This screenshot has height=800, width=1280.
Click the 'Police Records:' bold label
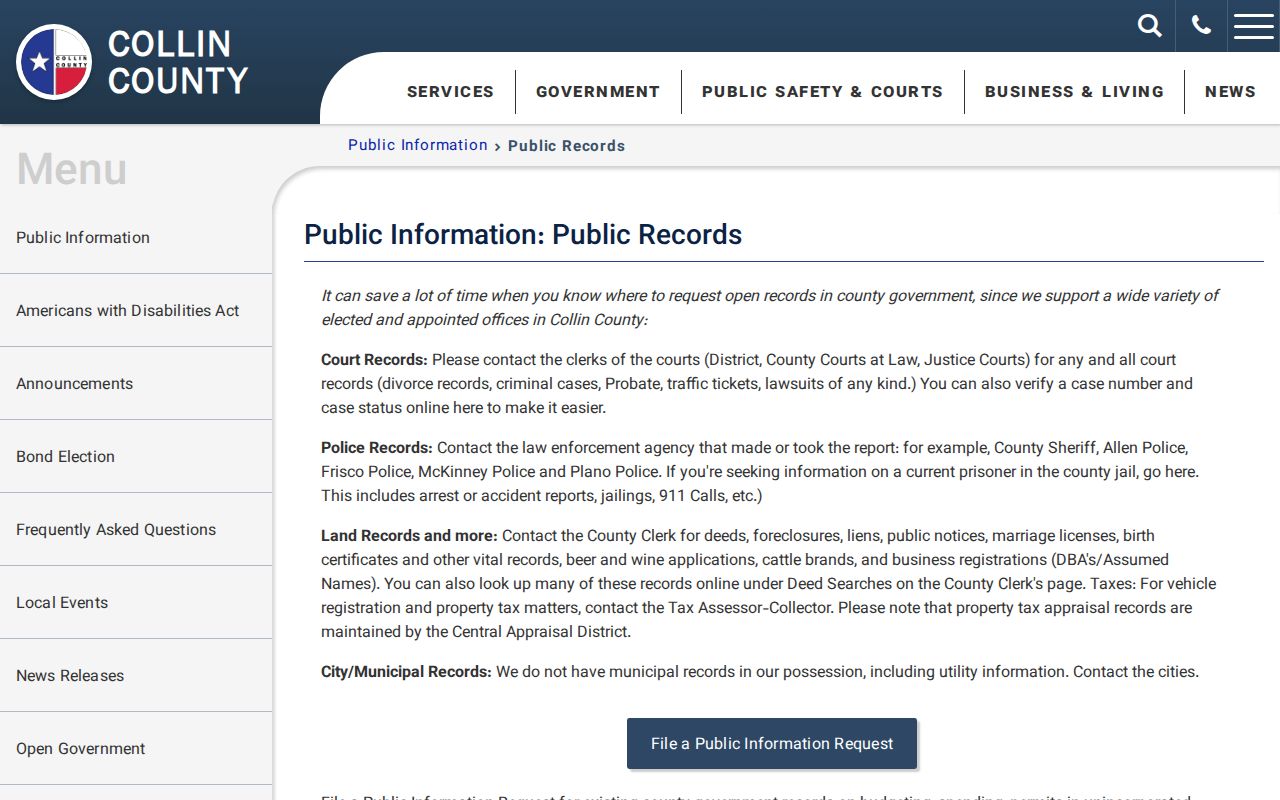click(x=377, y=448)
